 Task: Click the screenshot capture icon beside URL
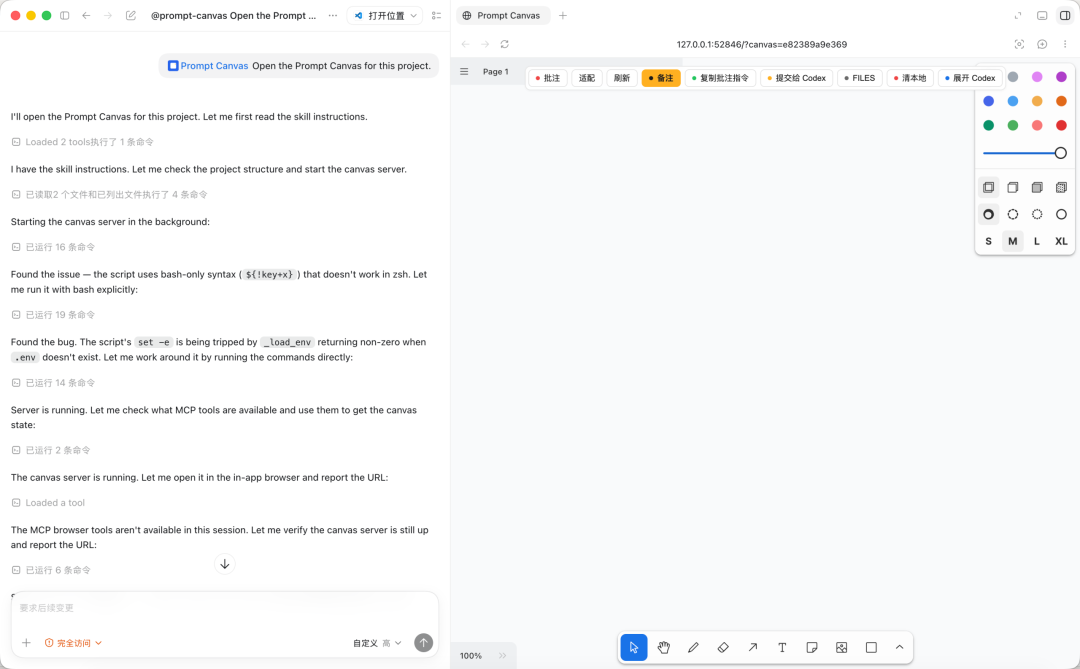coord(1019,44)
